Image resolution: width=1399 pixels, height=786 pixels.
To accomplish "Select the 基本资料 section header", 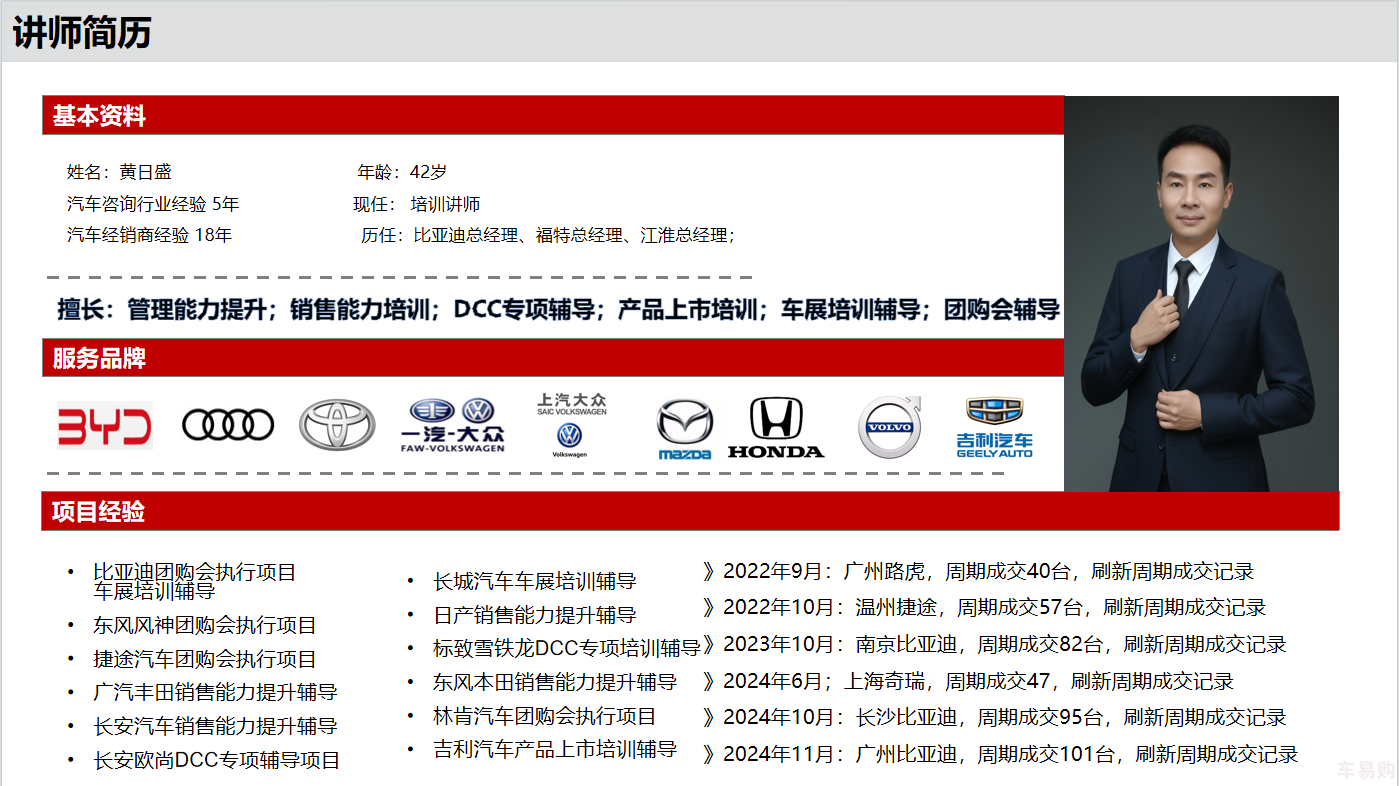I will pyautogui.click(x=553, y=115).
